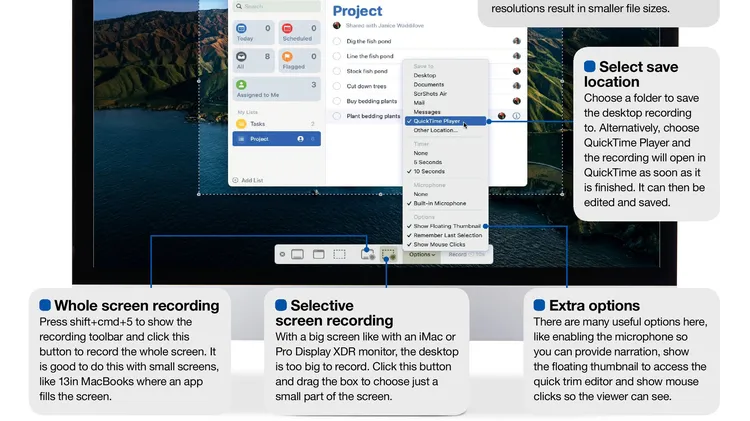Mark Line the fish pond as complete

click(337, 56)
